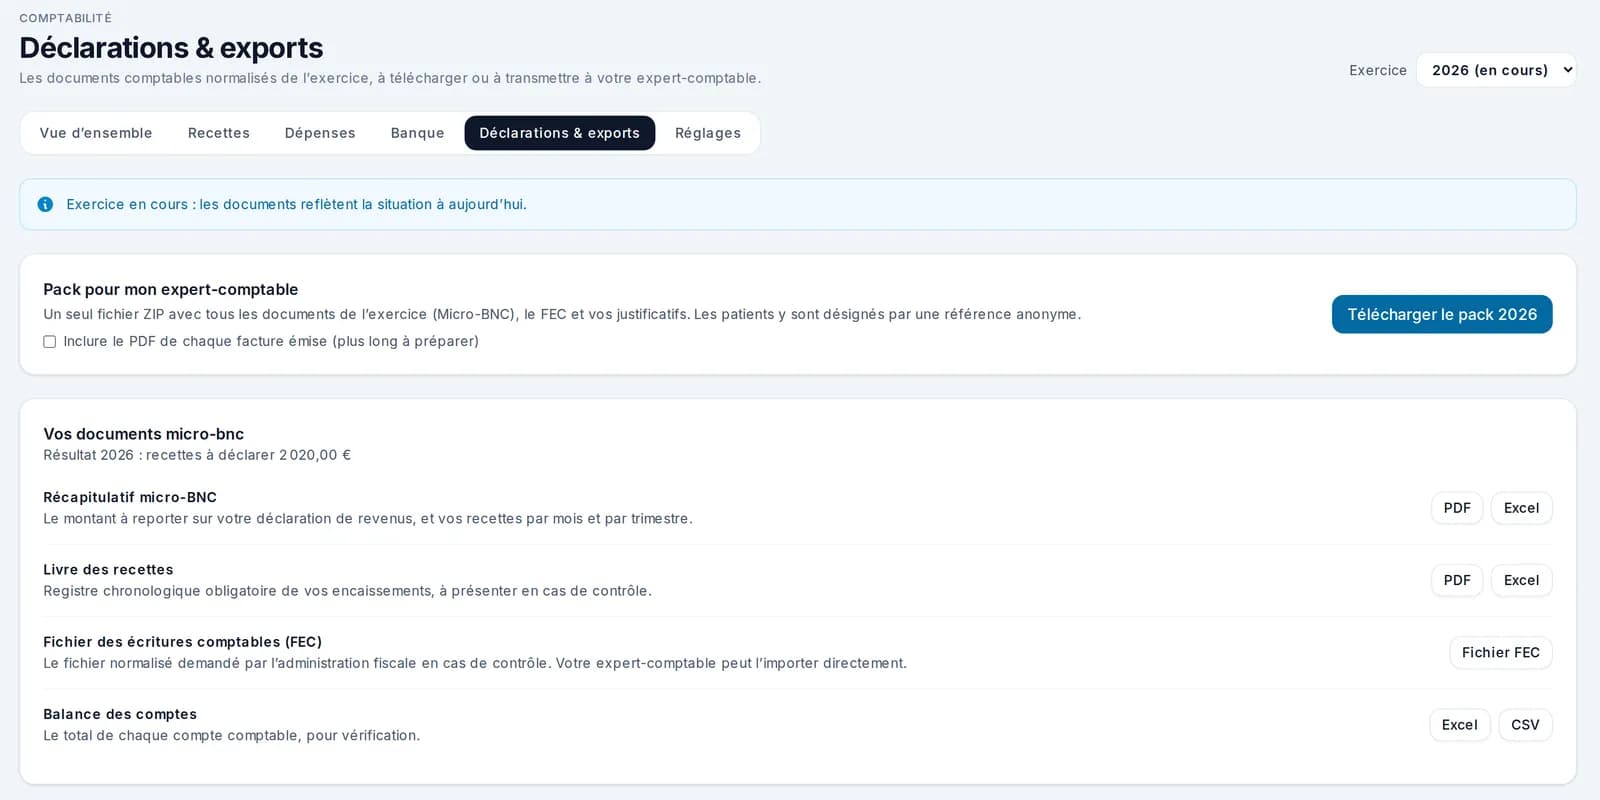Enable including the PDF of each invoice

pos(49,342)
